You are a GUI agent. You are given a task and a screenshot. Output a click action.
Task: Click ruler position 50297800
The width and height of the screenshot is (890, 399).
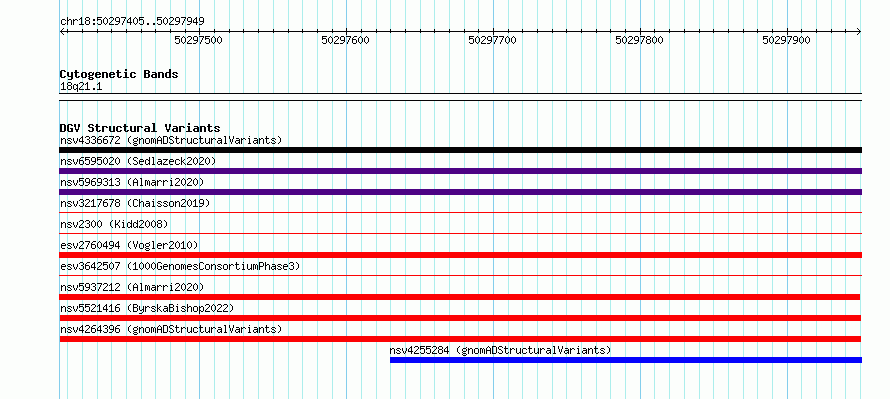(x=640, y=40)
